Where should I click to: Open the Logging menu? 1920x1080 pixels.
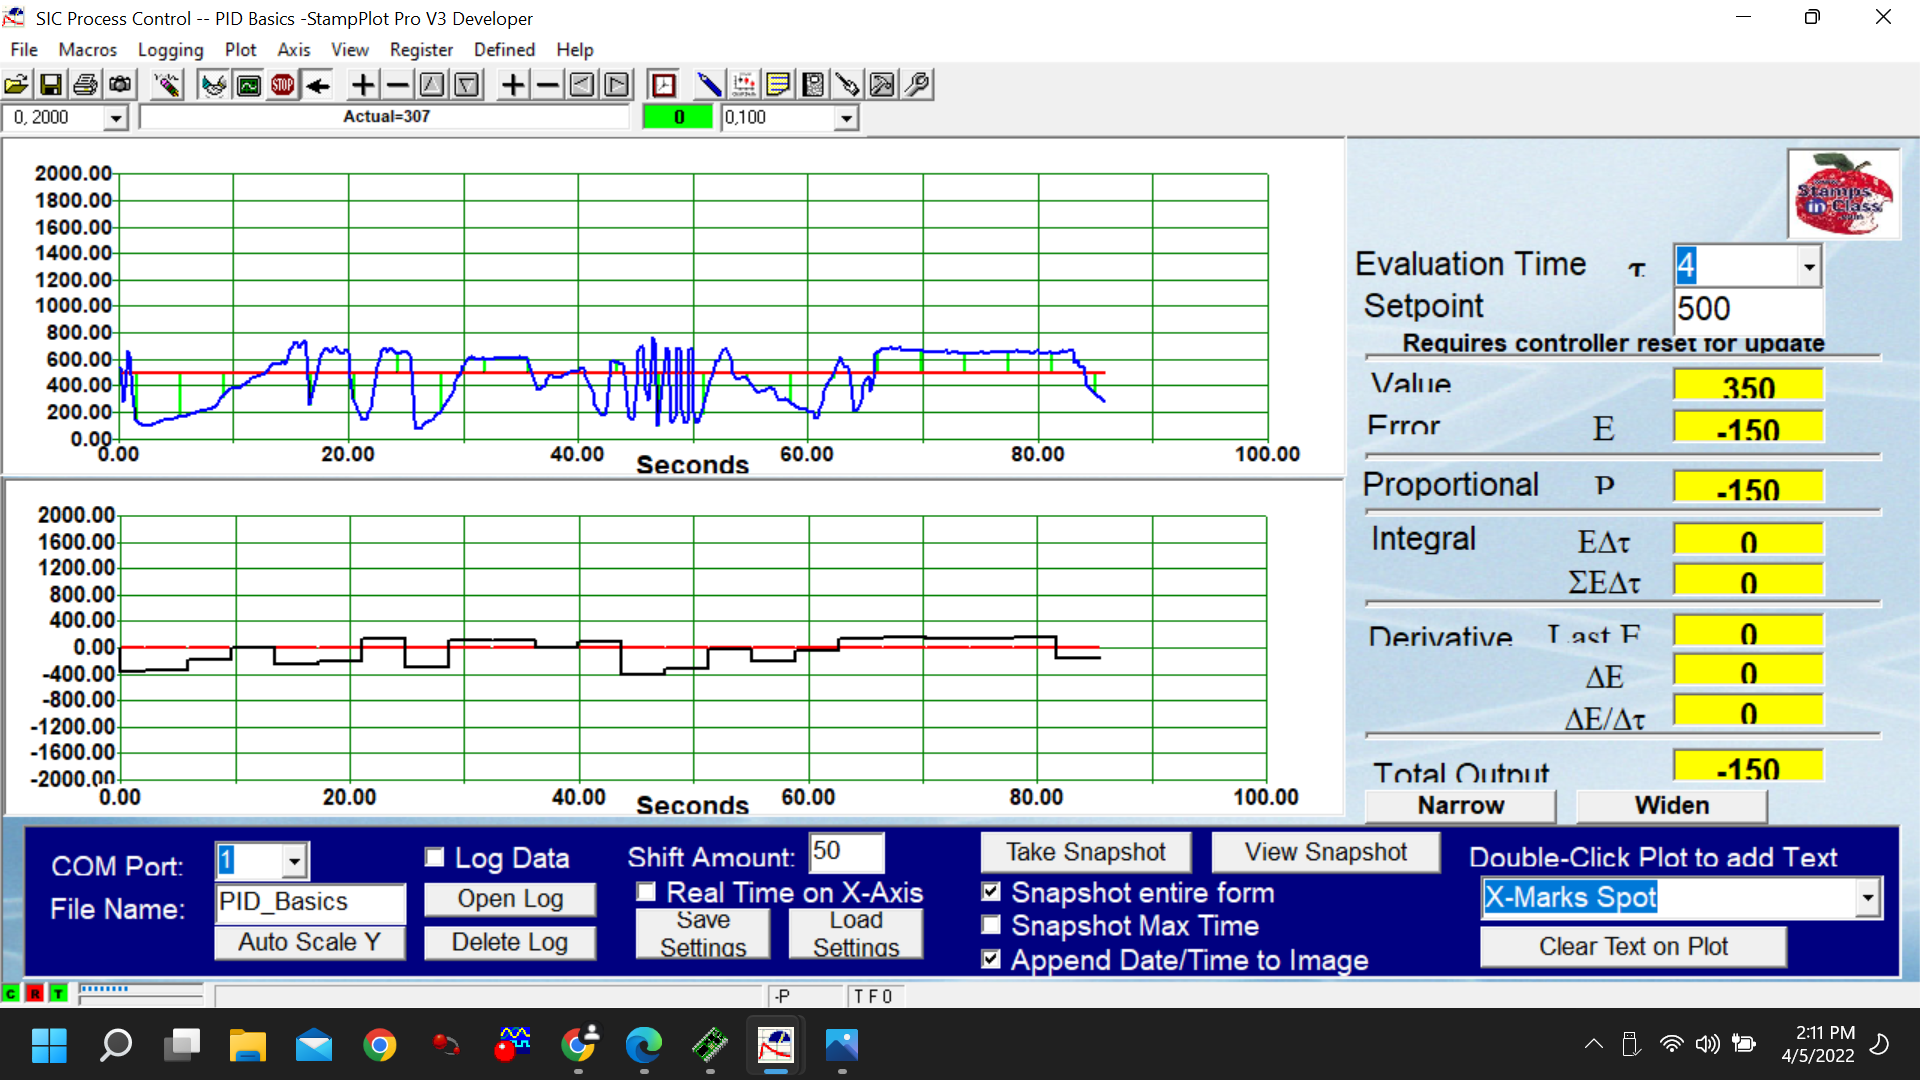(170, 49)
